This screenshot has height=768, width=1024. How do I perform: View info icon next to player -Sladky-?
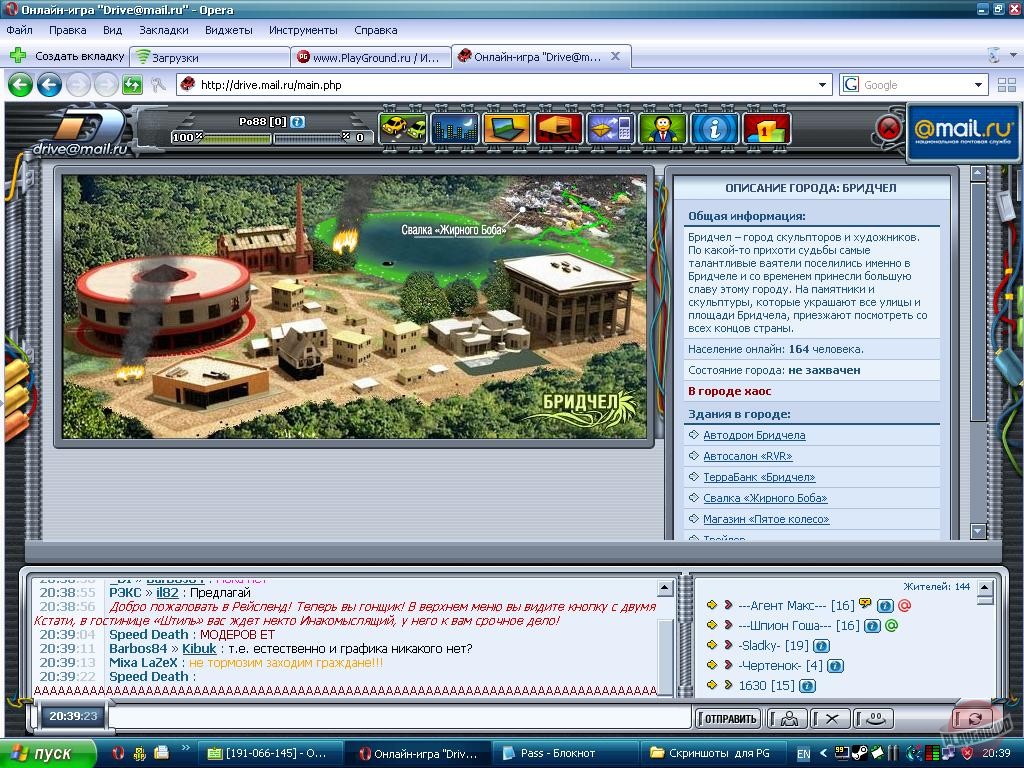point(821,646)
